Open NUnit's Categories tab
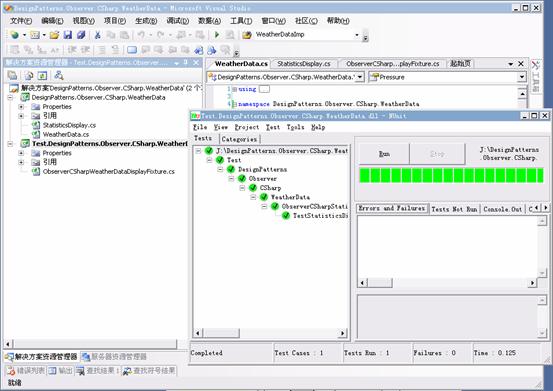This screenshot has width=553, height=391. (x=239, y=139)
